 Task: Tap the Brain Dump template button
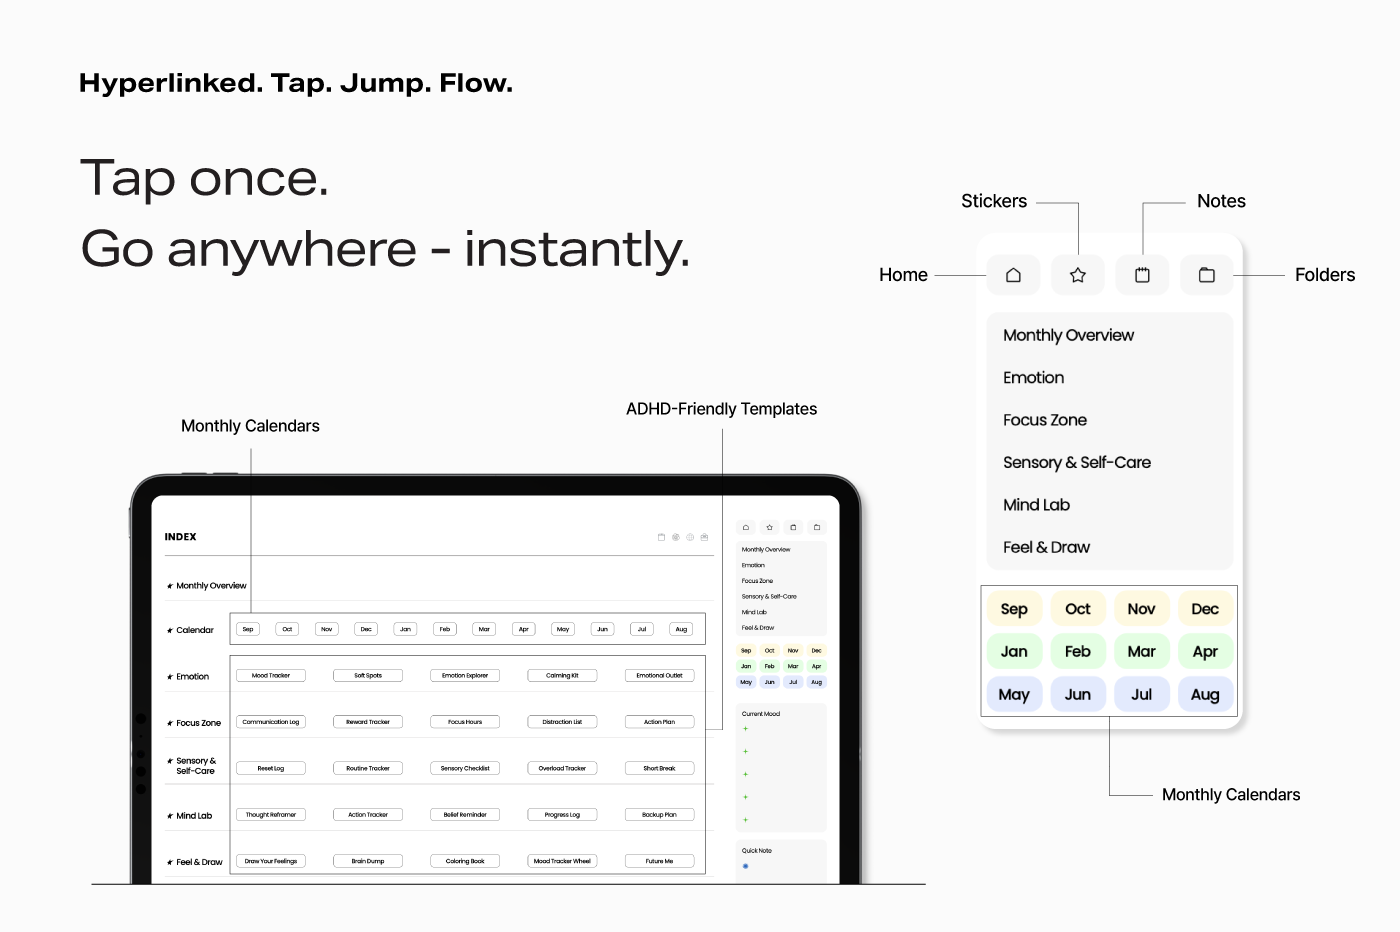click(x=368, y=861)
